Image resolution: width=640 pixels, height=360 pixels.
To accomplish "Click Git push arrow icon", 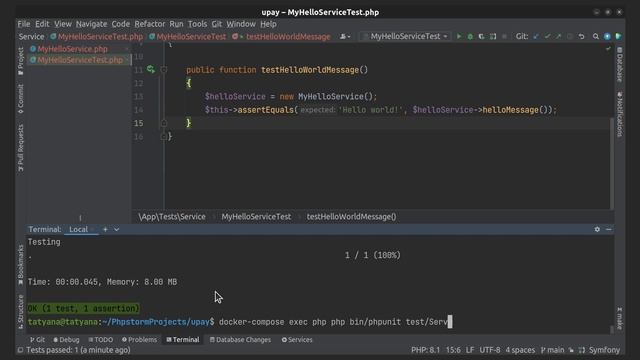I will pos(558,36).
